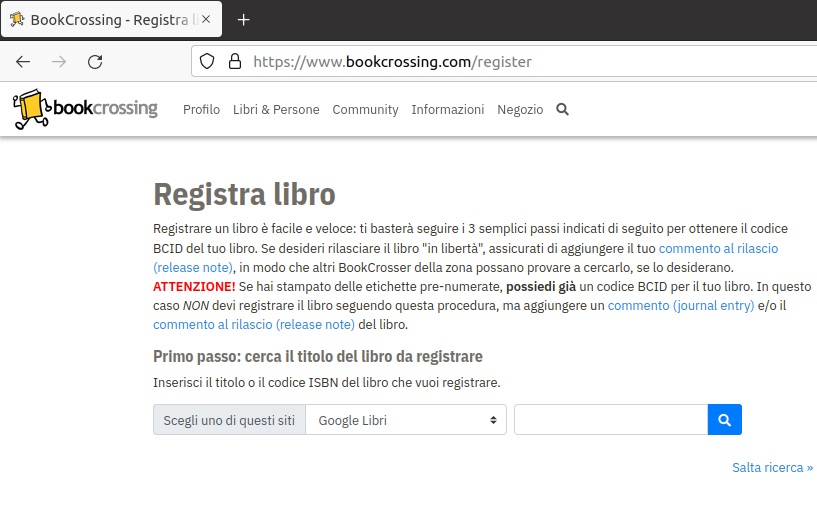Open a new tab with the plus icon

243,20
